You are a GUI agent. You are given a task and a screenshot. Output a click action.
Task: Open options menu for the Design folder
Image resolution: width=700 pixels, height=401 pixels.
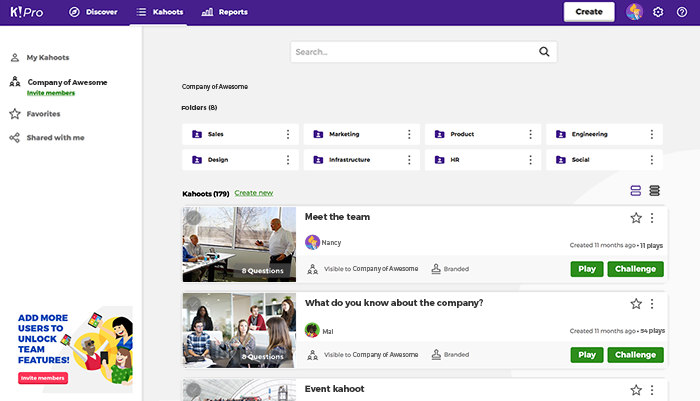coord(288,160)
